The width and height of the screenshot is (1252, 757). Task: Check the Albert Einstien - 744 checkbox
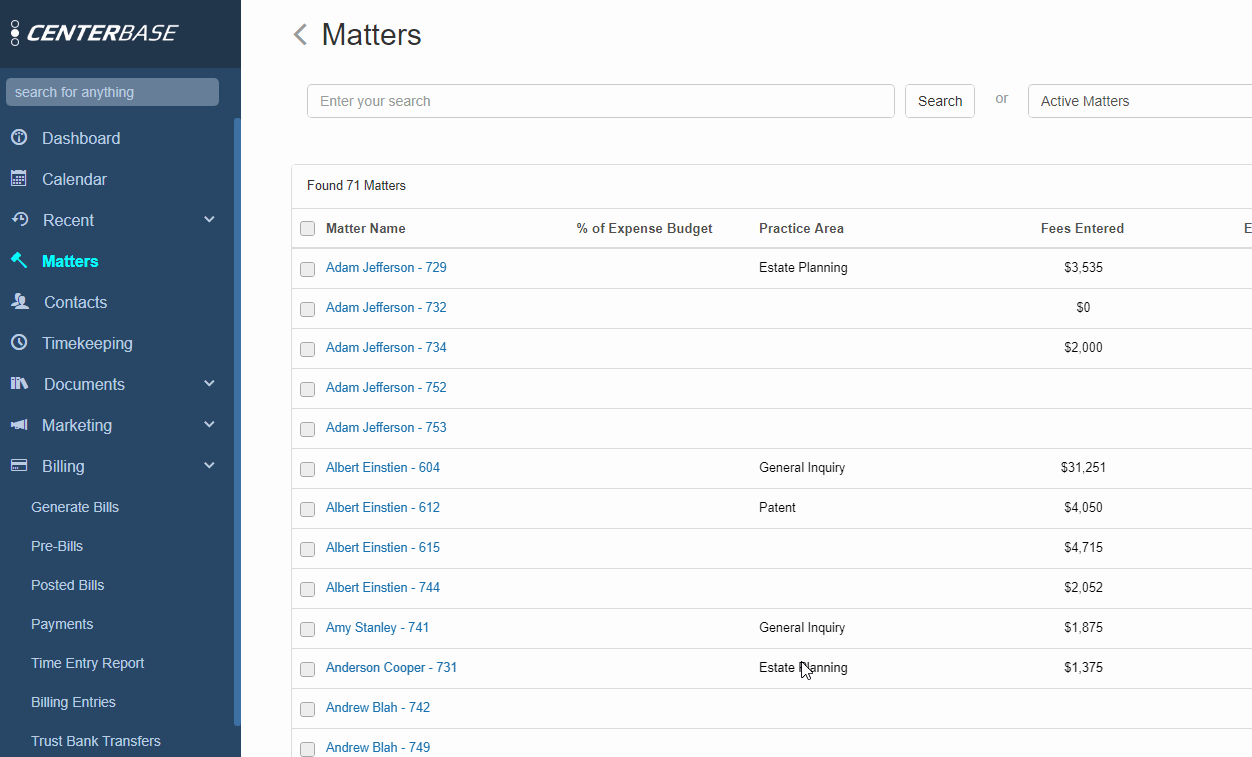pos(308,589)
